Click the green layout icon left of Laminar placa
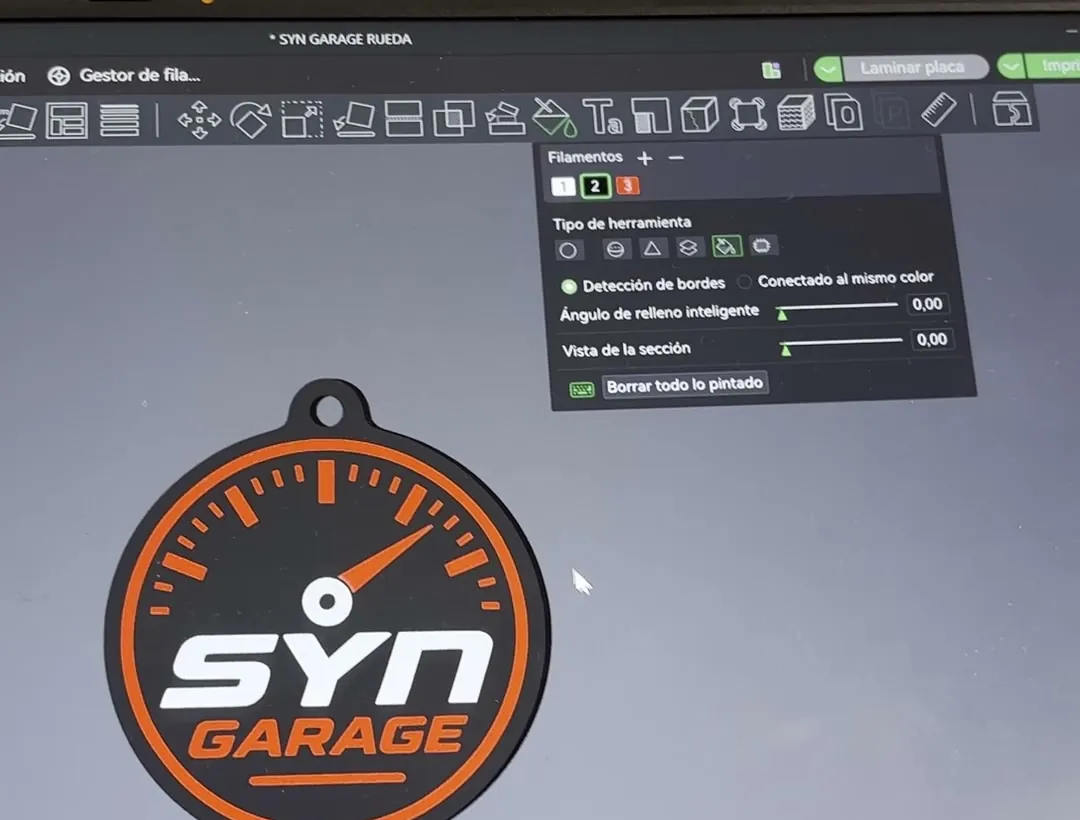 point(771,70)
